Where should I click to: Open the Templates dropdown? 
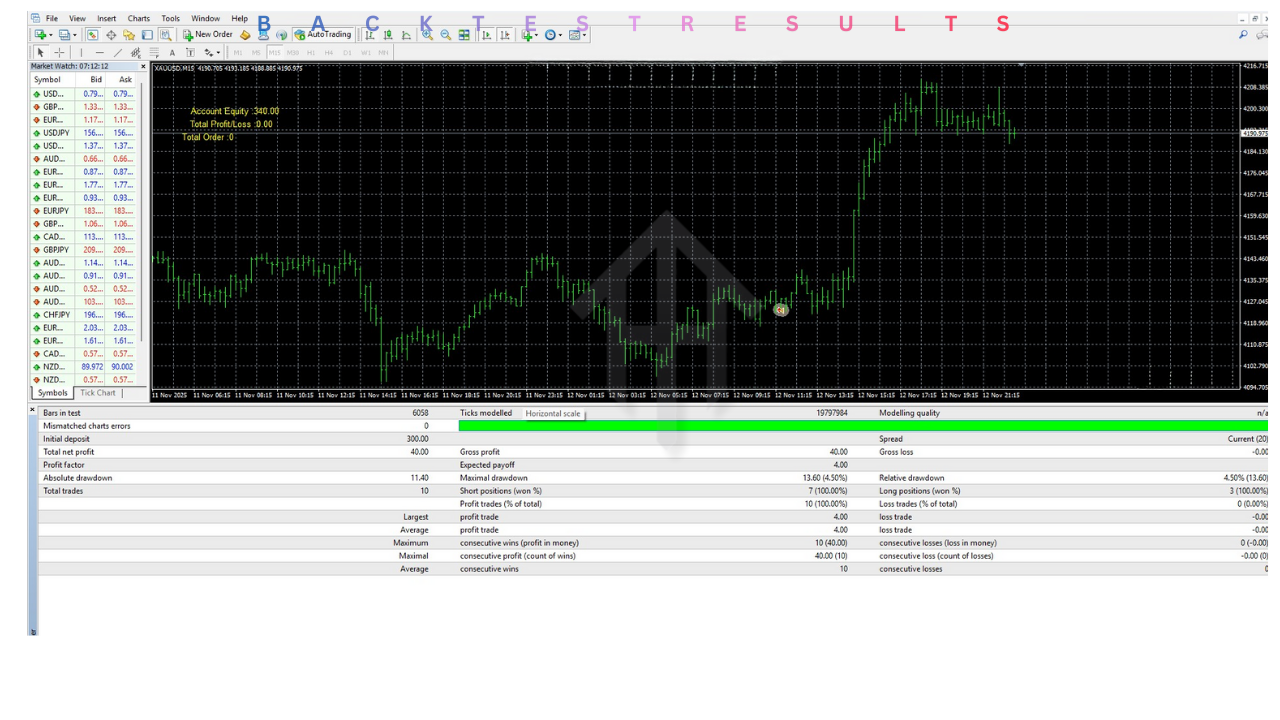[577, 35]
